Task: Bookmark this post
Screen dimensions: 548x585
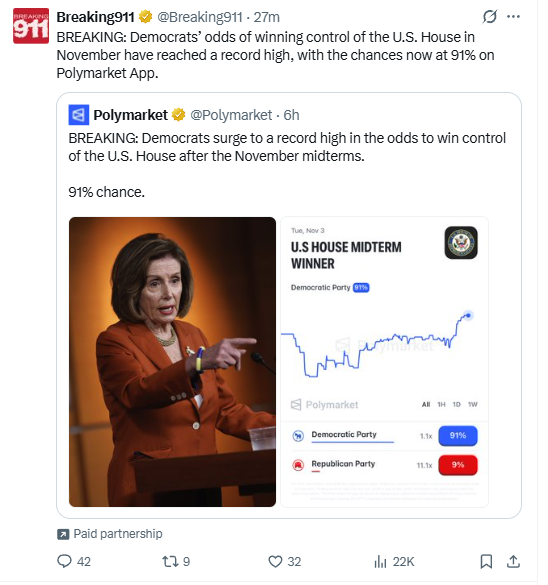Action: point(486,561)
